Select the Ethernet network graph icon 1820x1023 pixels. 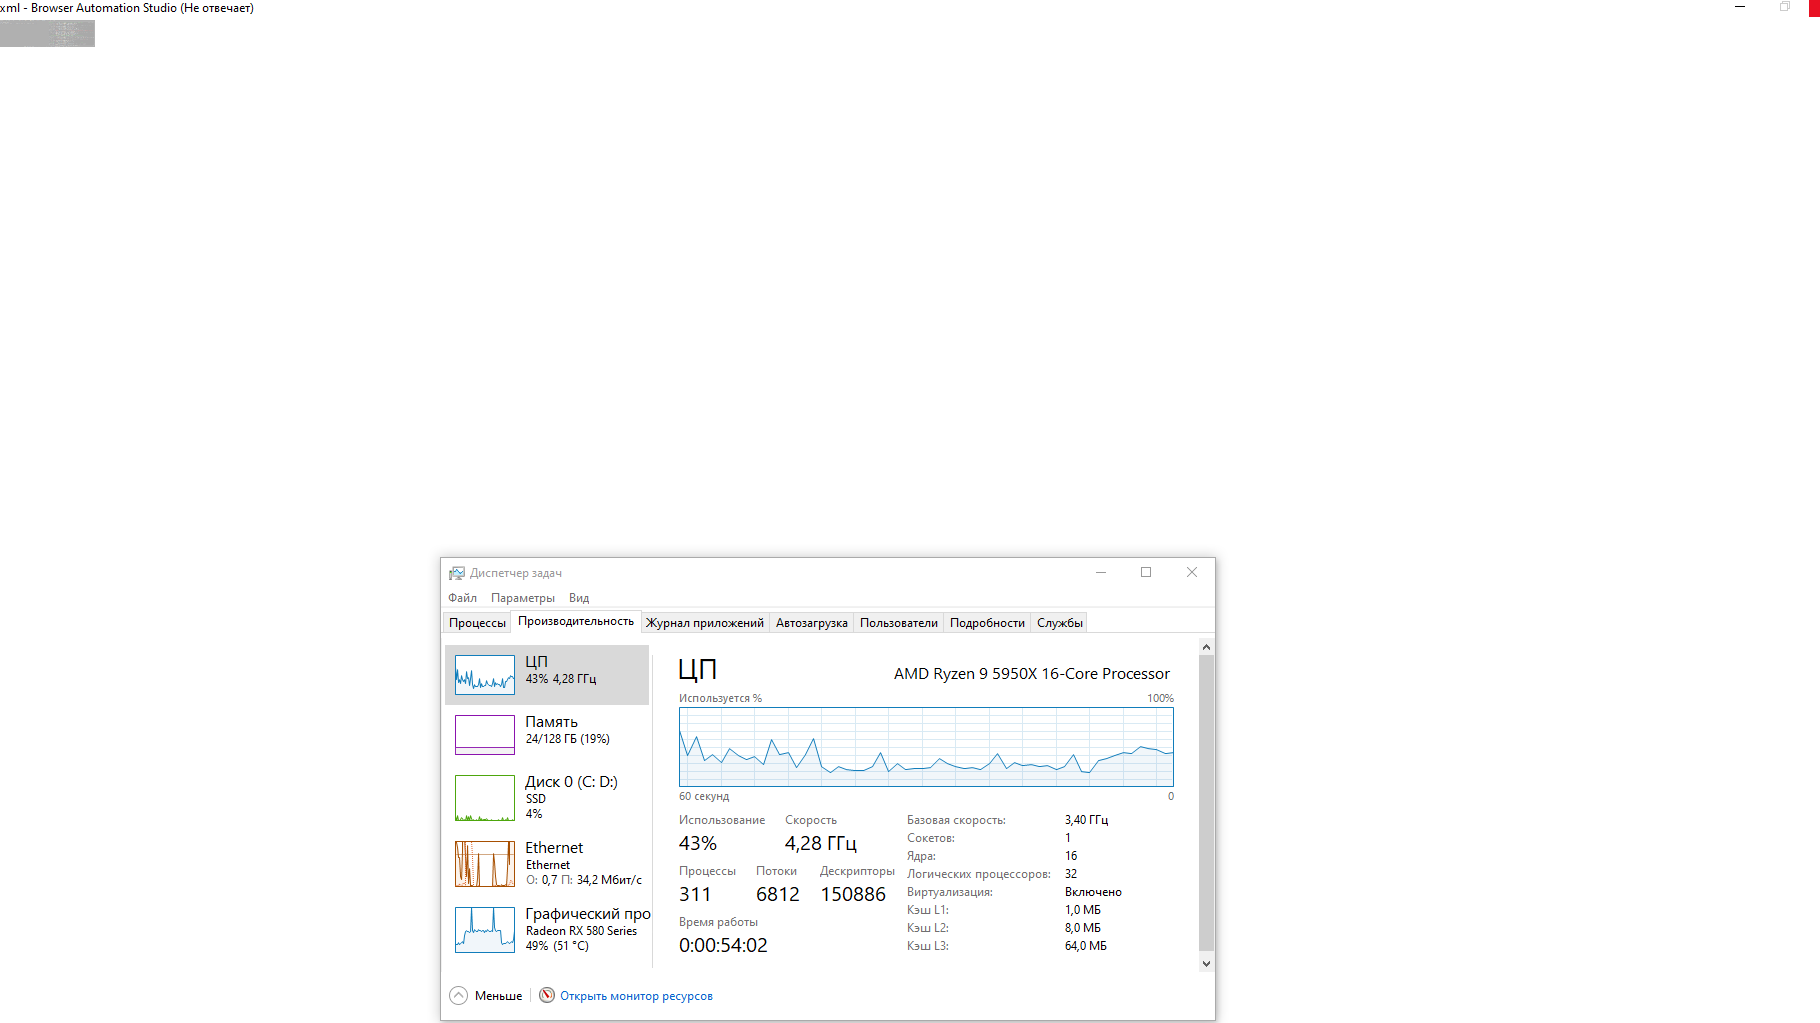(x=485, y=864)
